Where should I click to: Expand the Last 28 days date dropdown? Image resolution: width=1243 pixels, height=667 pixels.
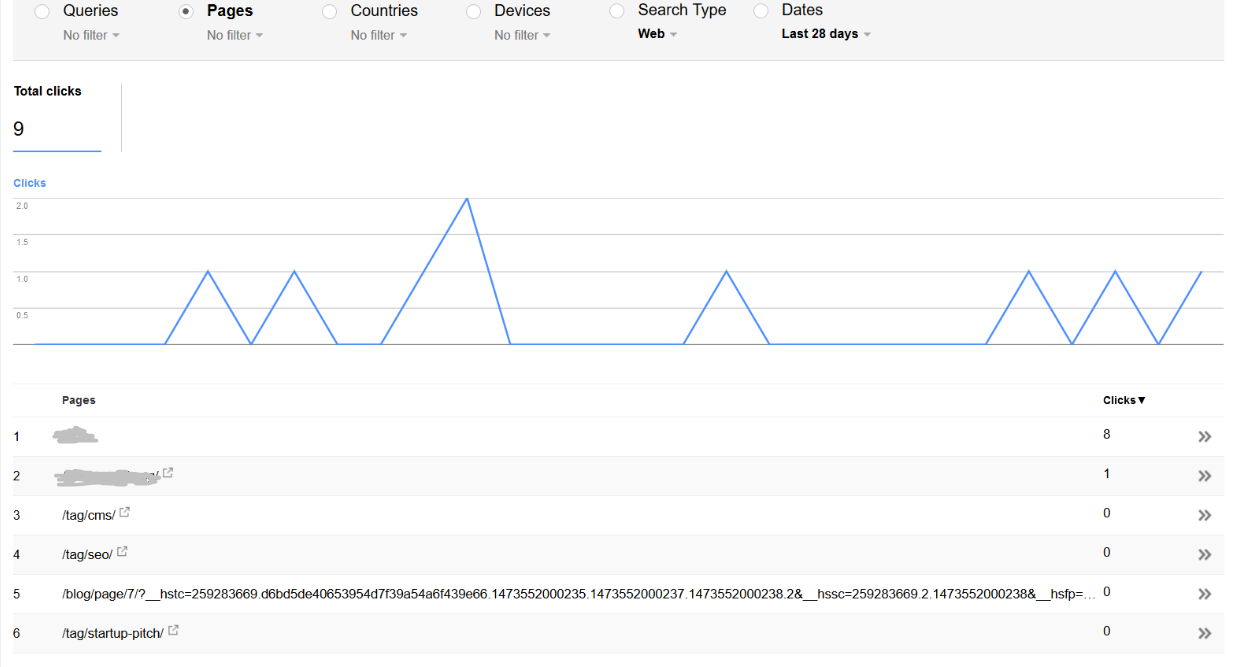tap(826, 34)
